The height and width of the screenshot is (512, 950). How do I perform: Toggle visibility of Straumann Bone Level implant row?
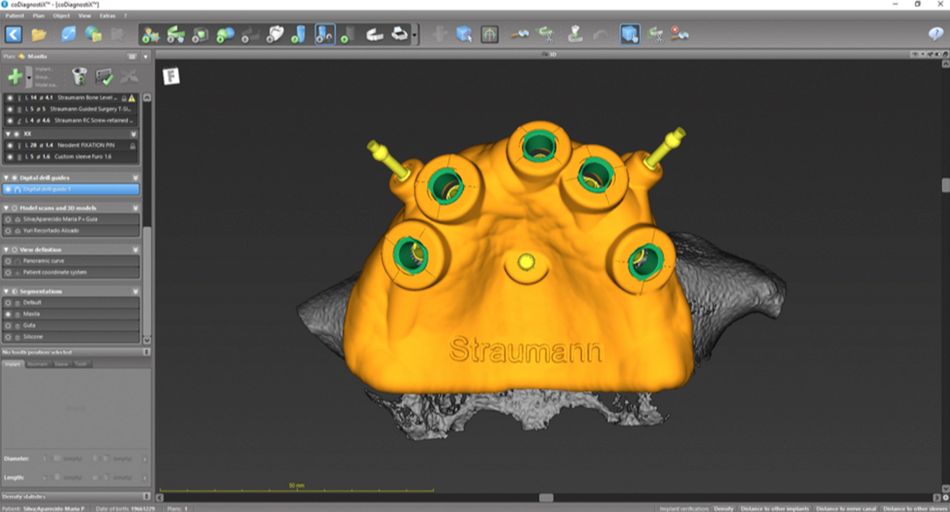pos(10,98)
